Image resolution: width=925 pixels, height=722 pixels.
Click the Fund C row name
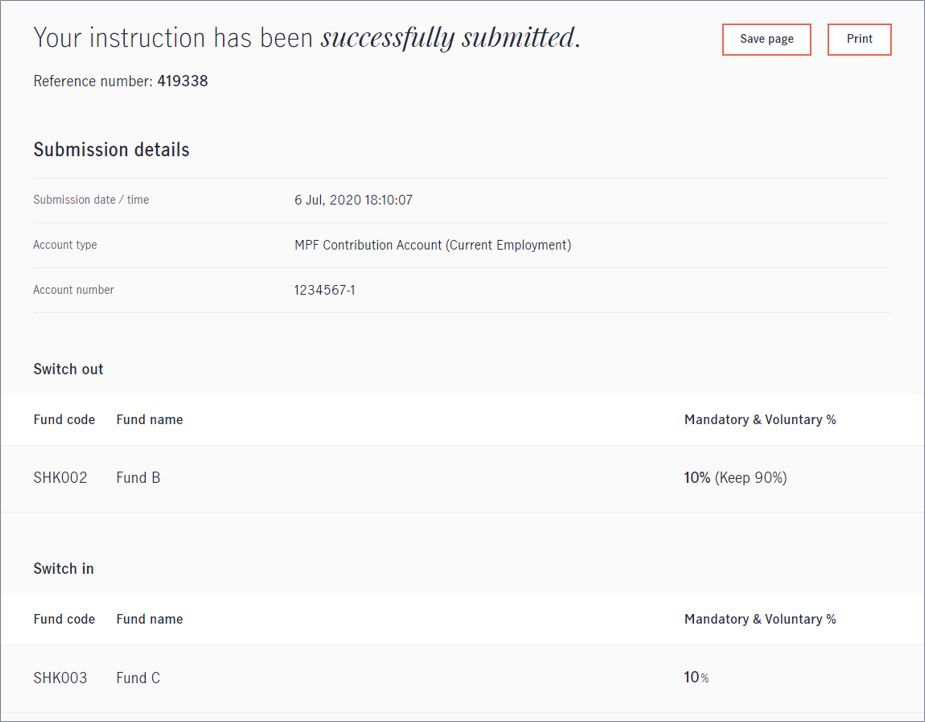[138, 678]
